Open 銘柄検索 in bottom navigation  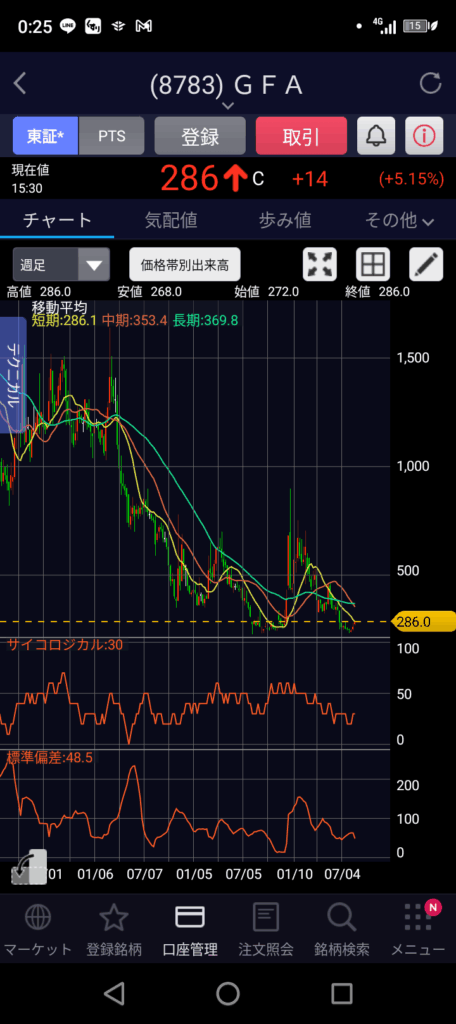[342, 930]
